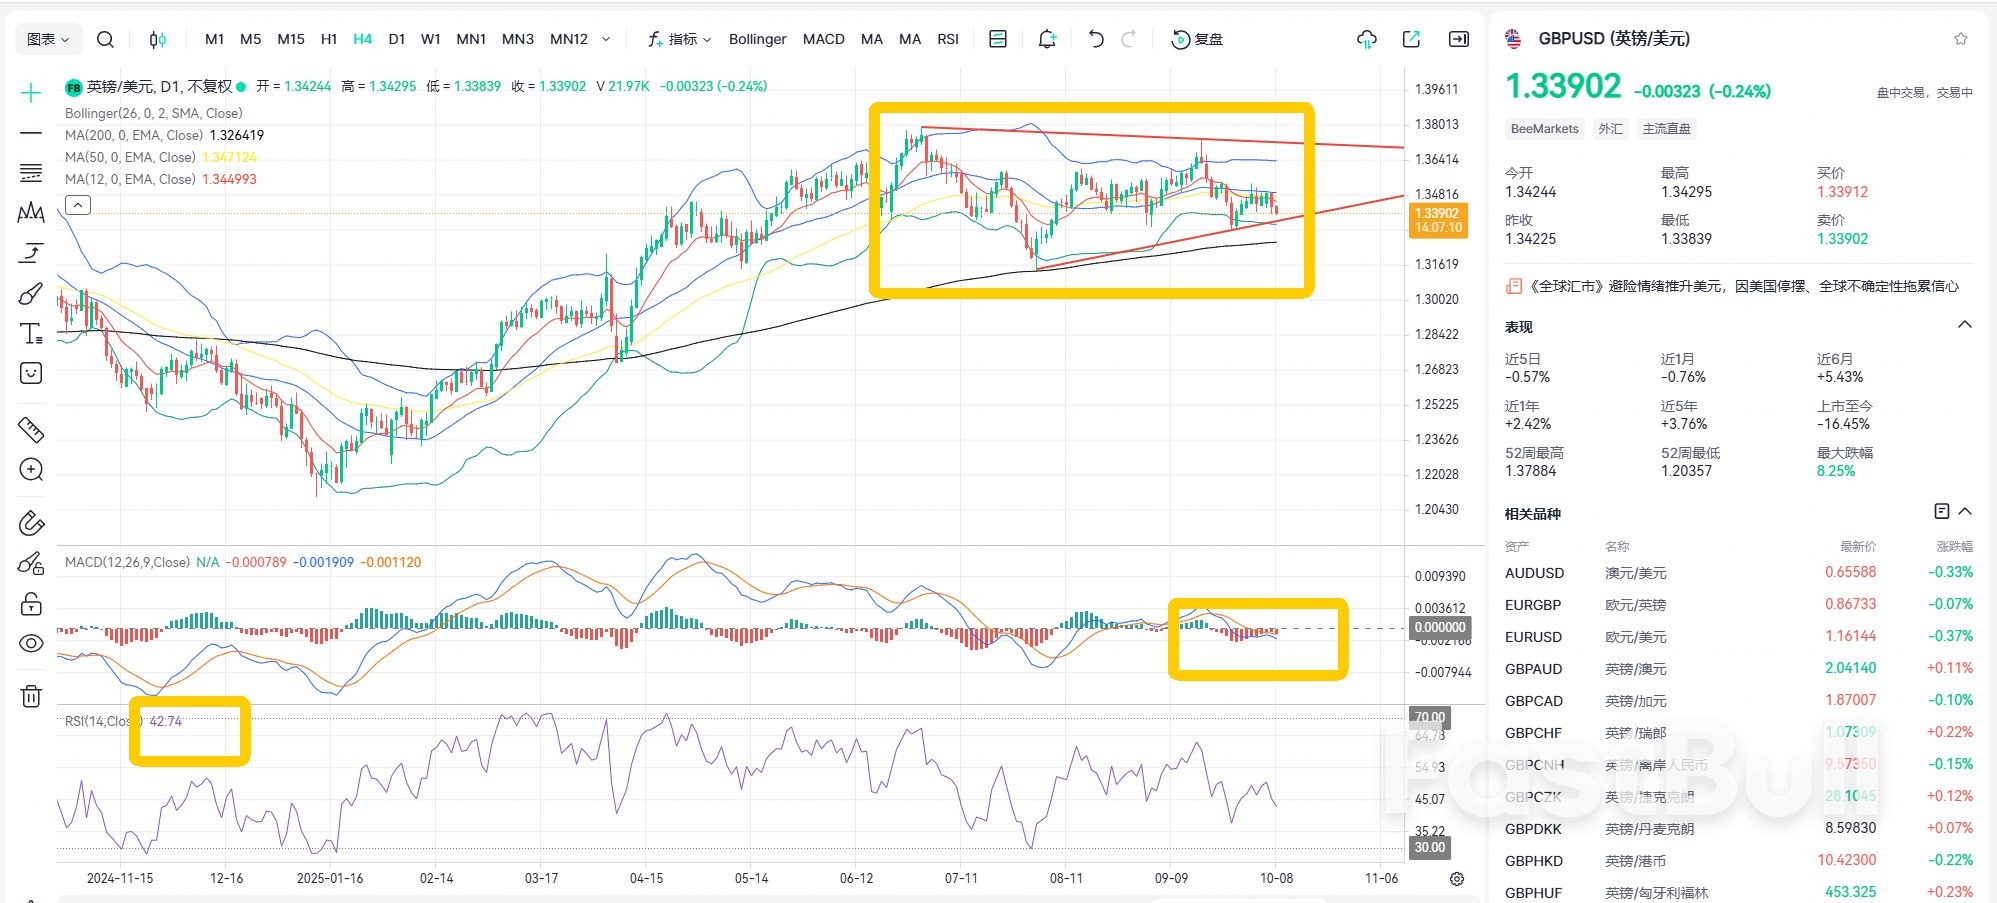Create a price alert via the bell icon
The image size is (1997, 903).
pos(1046,39)
